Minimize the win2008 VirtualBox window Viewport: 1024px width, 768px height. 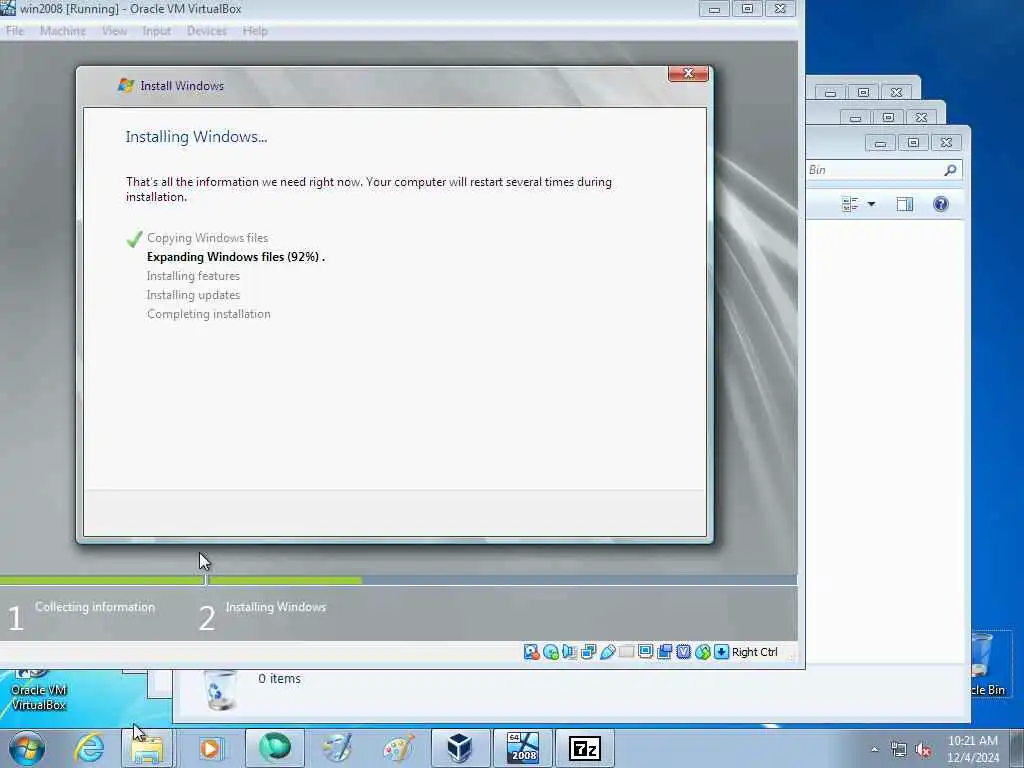[714, 9]
